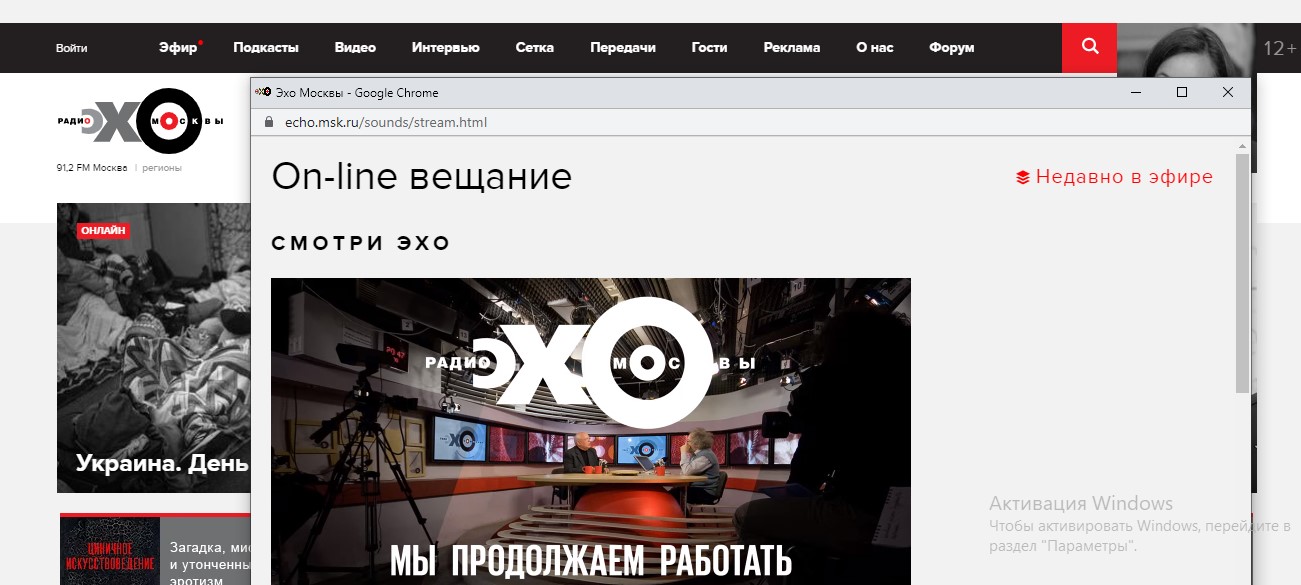Image resolution: width=1301 pixels, height=585 pixels.
Task: Click the Echo Moskvy logo on main page
Action: (x=140, y=121)
